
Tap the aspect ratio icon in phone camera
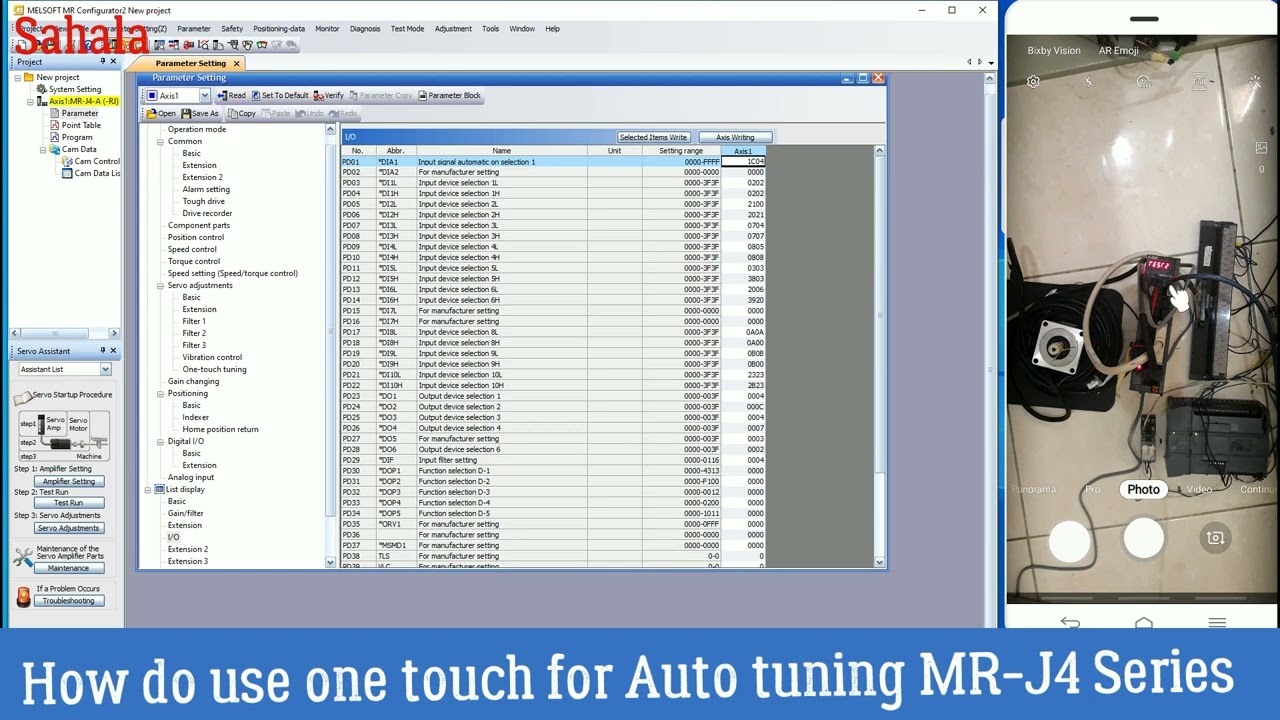(1199, 82)
